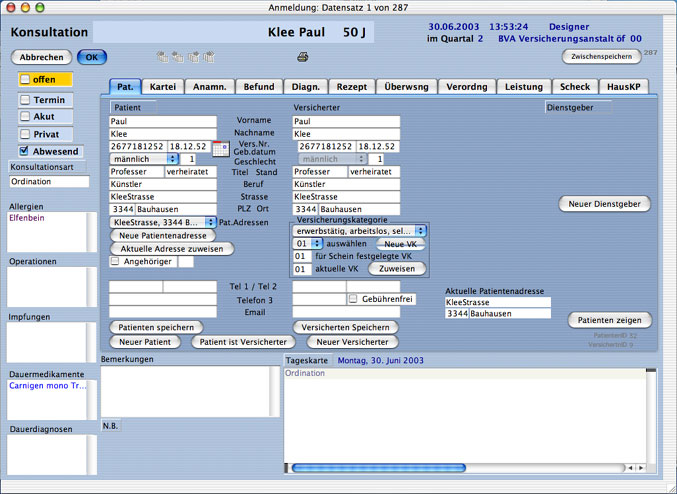Click Tageskarte scroll right arrow
The height and width of the screenshot is (494, 677).
click(x=641, y=468)
